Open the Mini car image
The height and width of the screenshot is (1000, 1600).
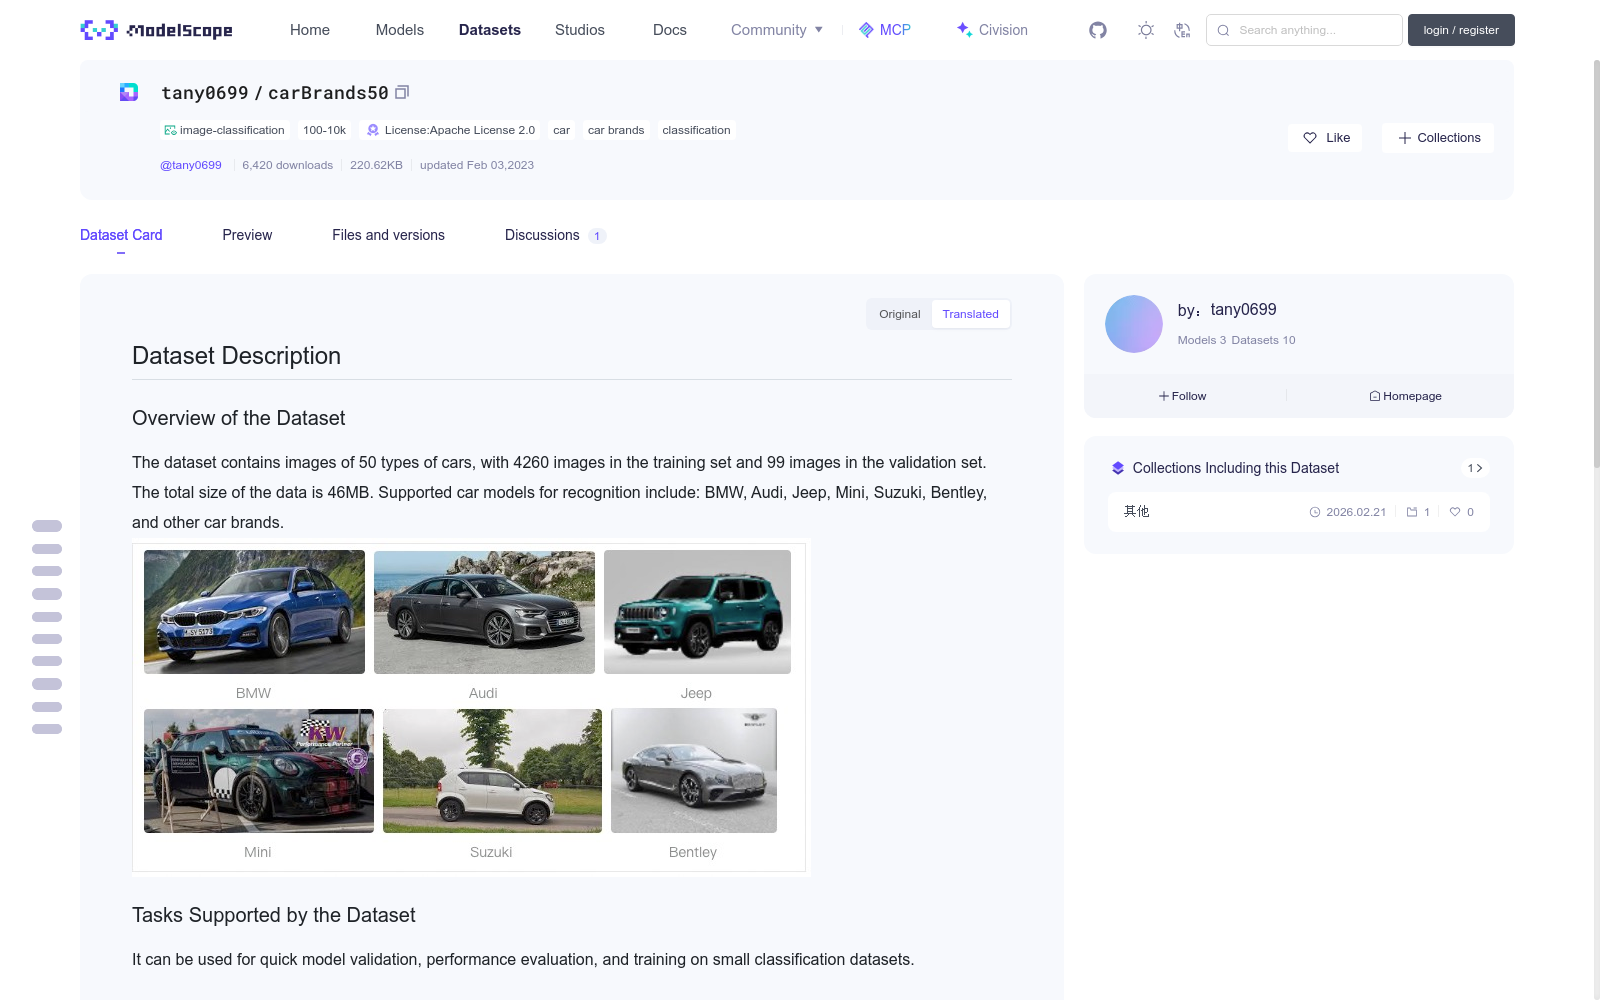pos(259,771)
